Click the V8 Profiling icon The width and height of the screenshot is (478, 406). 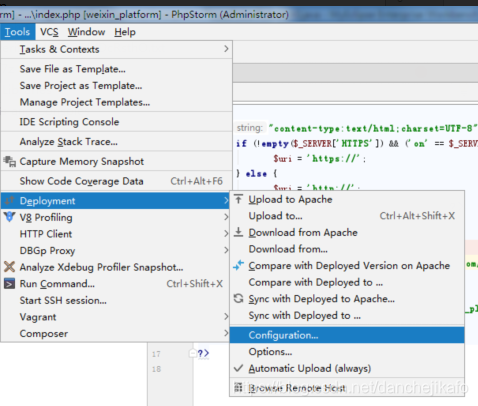pyautogui.click(x=10, y=217)
